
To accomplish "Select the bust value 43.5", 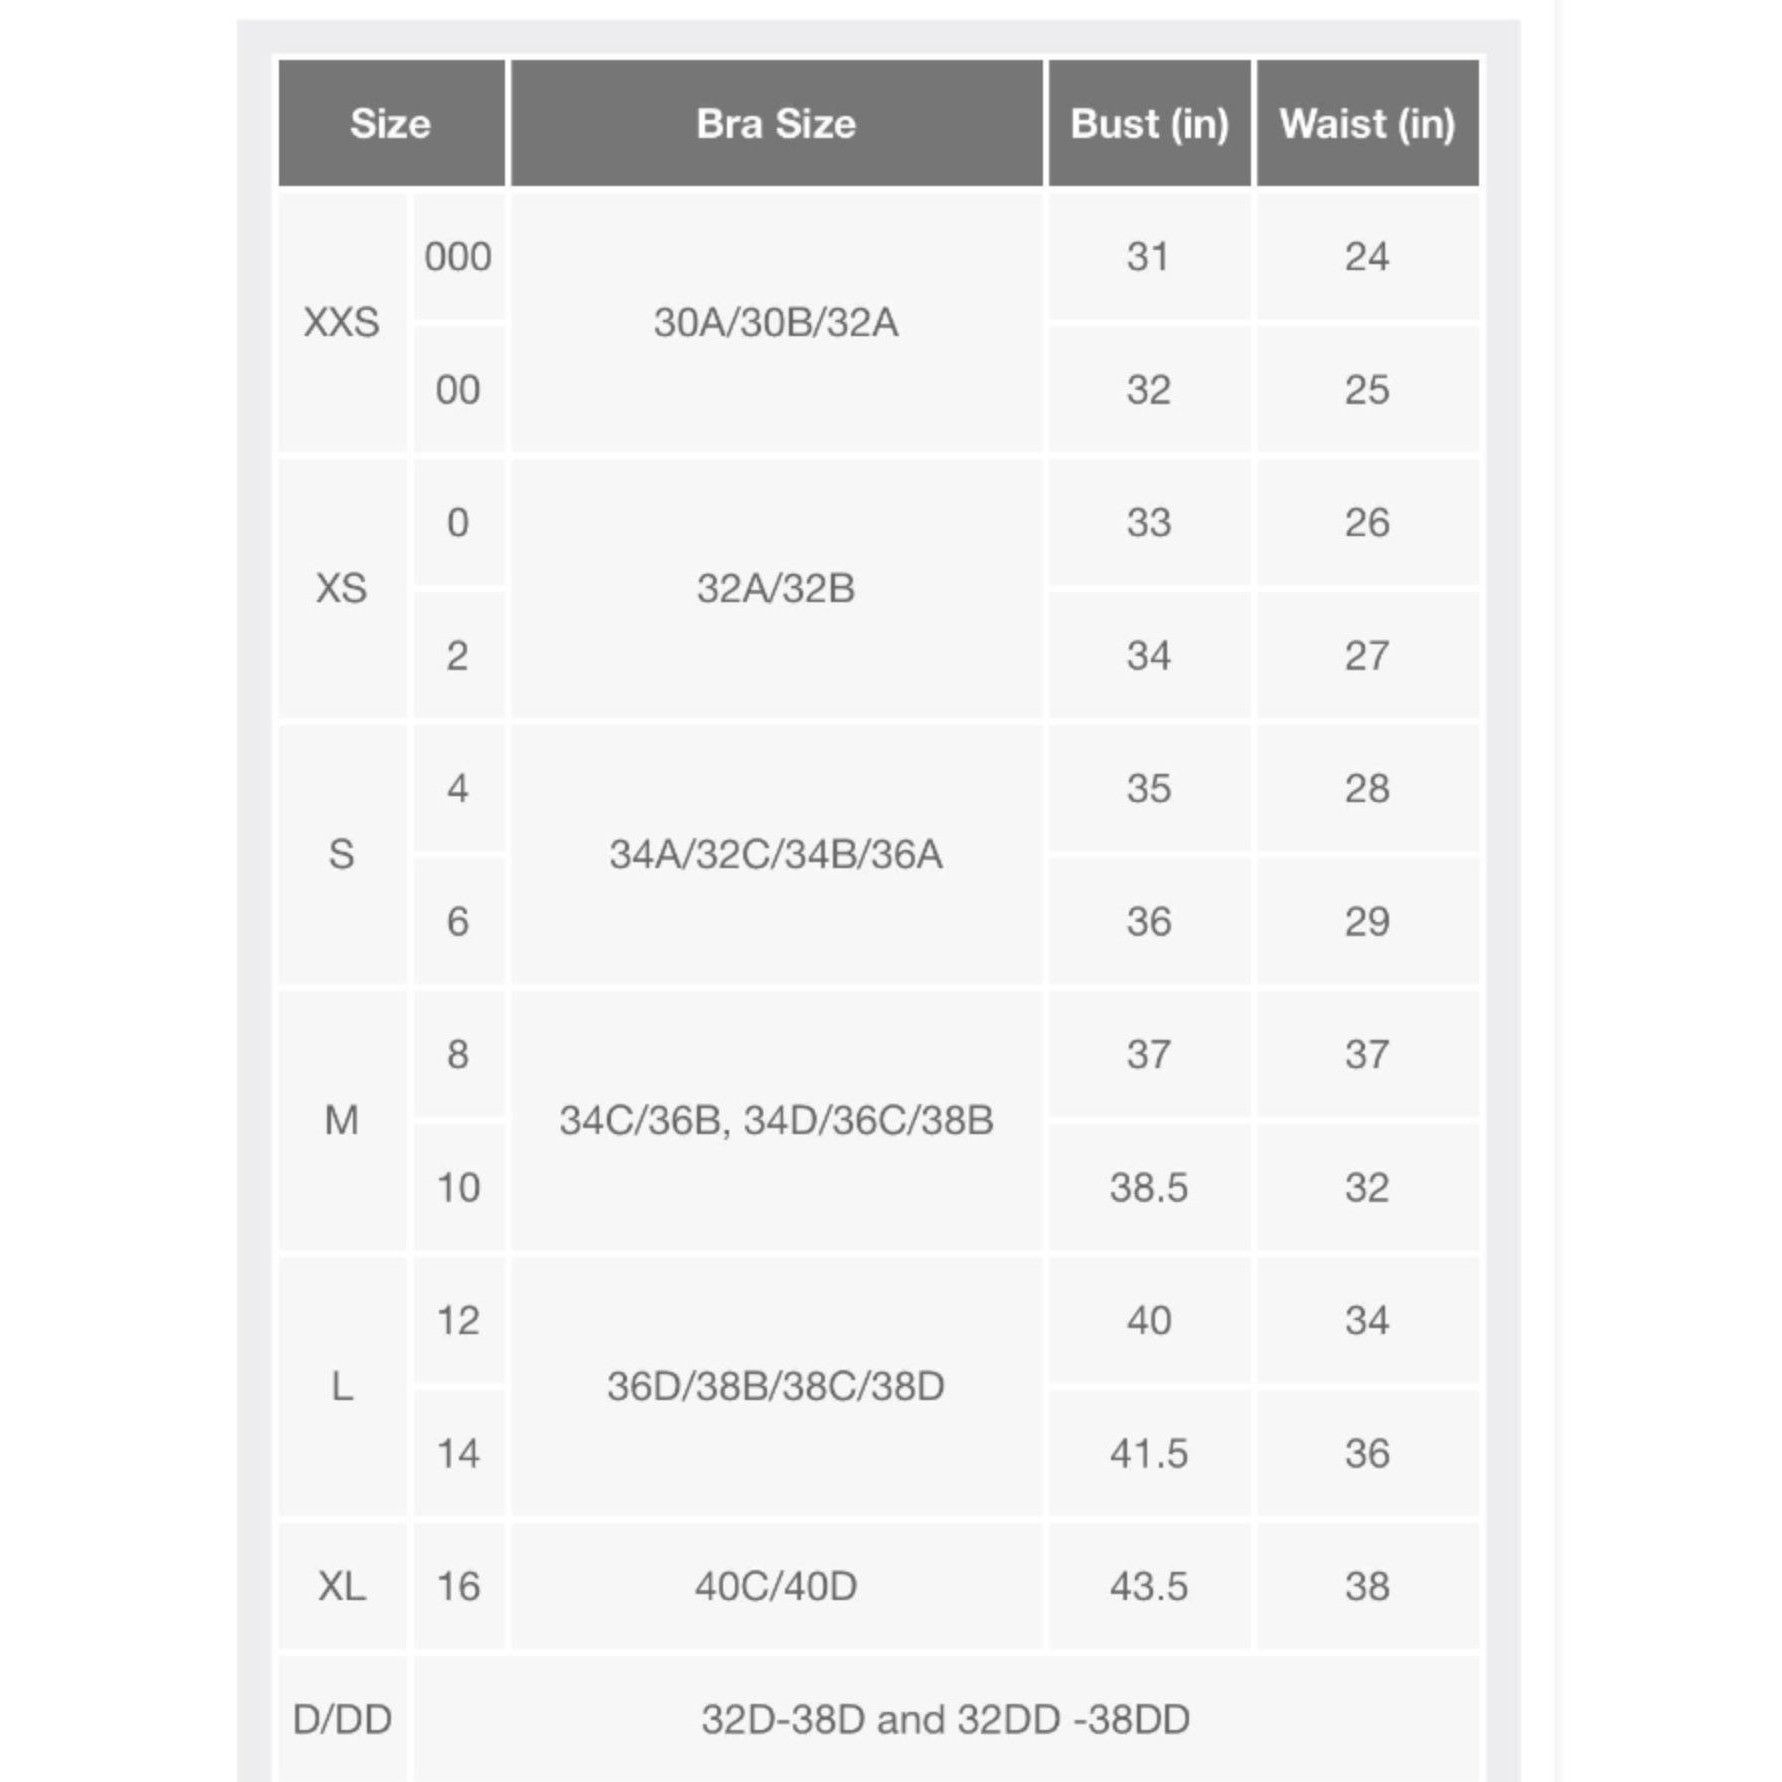I will (x=1149, y=1586).
